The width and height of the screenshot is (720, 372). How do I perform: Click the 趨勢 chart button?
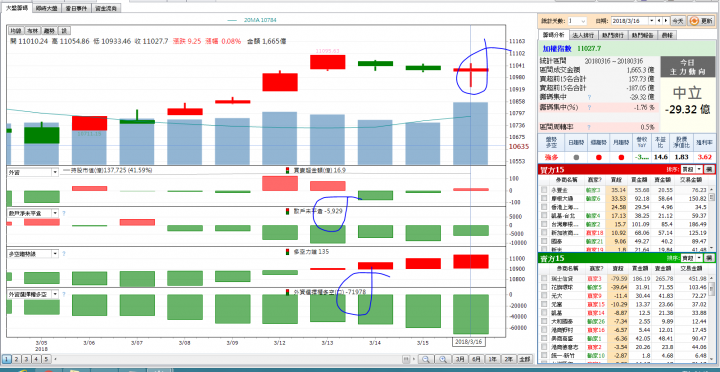tap(48, 30)
